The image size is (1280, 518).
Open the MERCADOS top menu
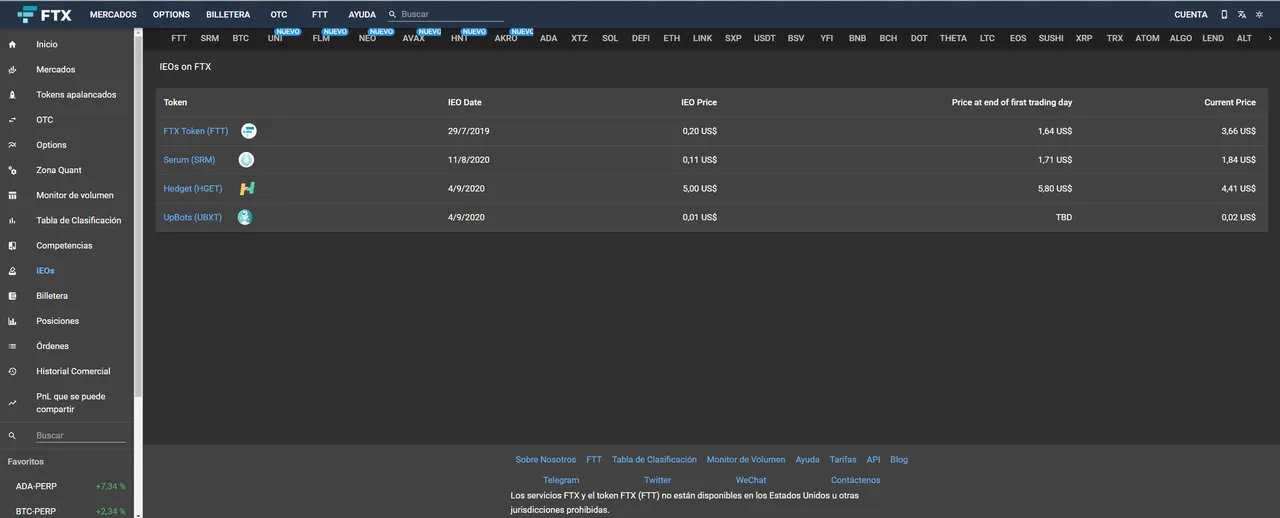[113, 15]
